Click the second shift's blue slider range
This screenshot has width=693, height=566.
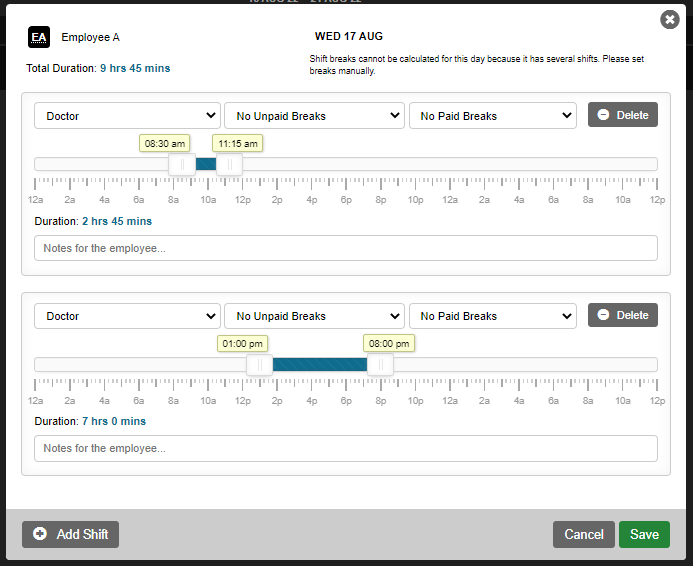pyautogui.click(x=320, y=365)
